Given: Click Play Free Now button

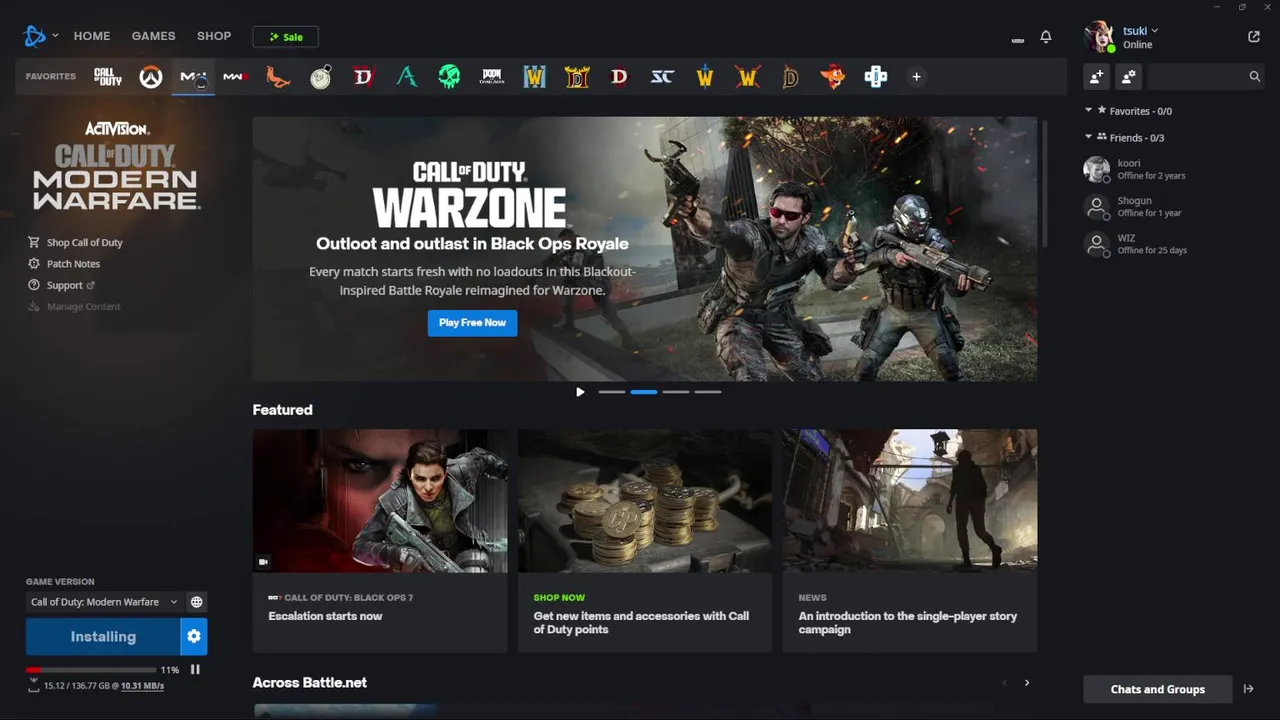Looking at the screenshot, I should (x=472, y=322).
